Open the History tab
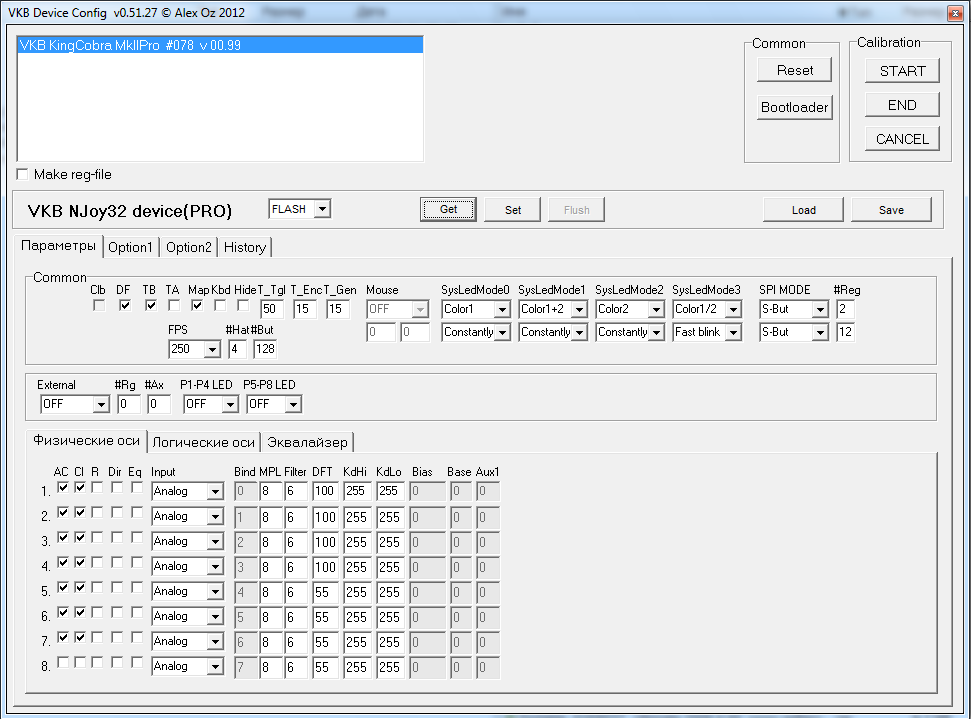The width and height of the screenshot is (971, 719). [245, 248]
